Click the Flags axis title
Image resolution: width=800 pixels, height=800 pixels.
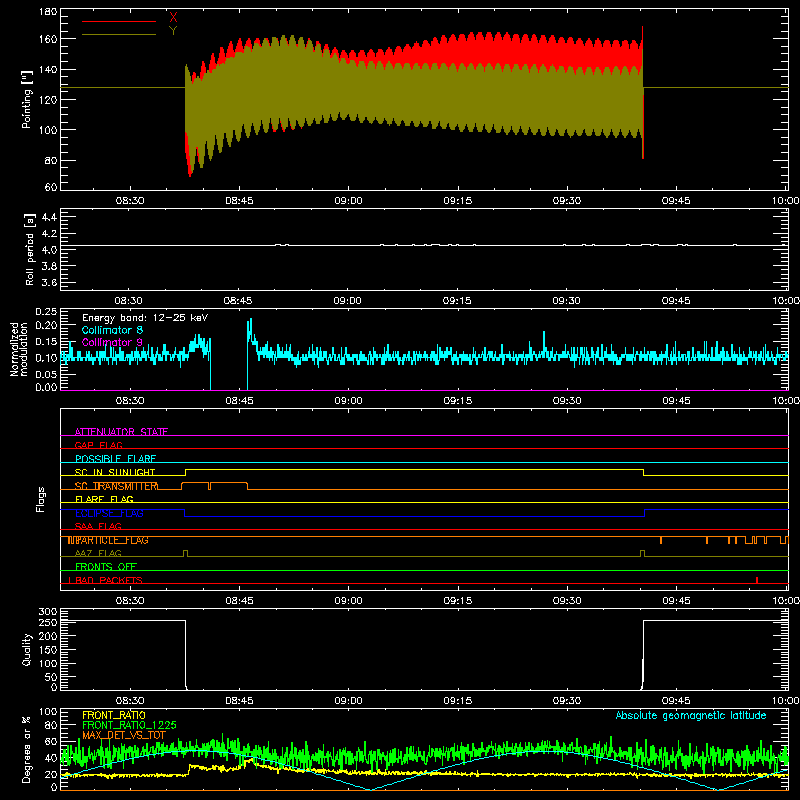point(41,499)
